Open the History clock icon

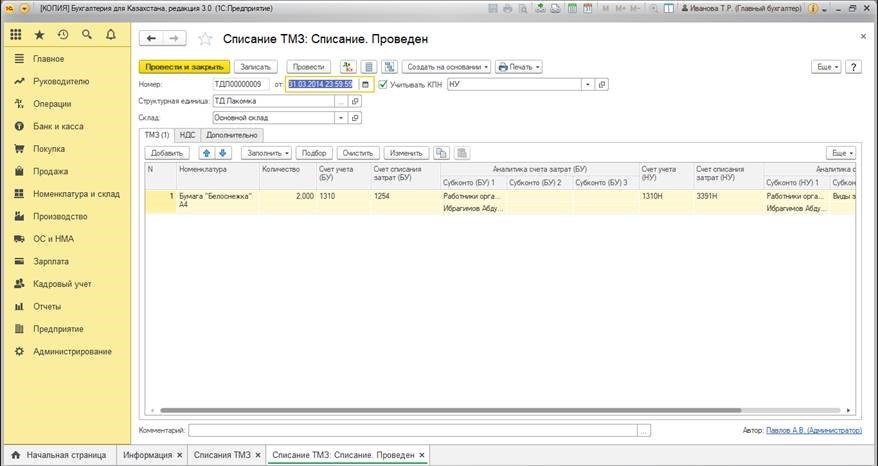coord(63,35)
